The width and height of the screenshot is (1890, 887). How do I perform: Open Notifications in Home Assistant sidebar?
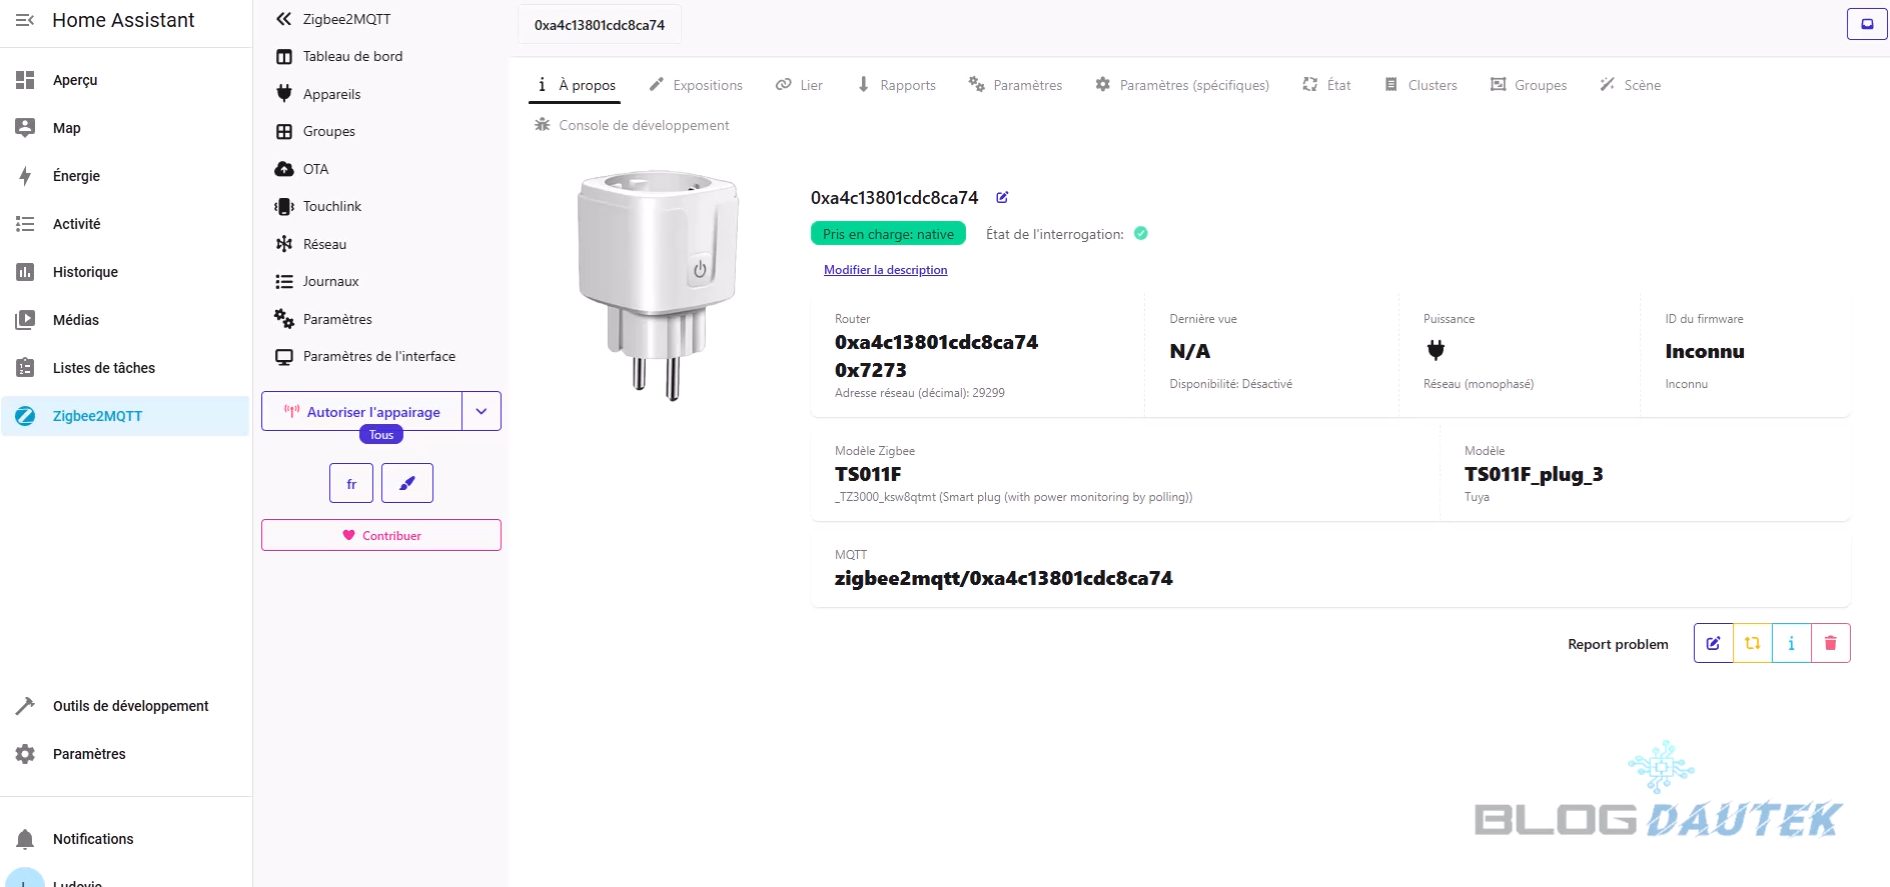point(93,839)
